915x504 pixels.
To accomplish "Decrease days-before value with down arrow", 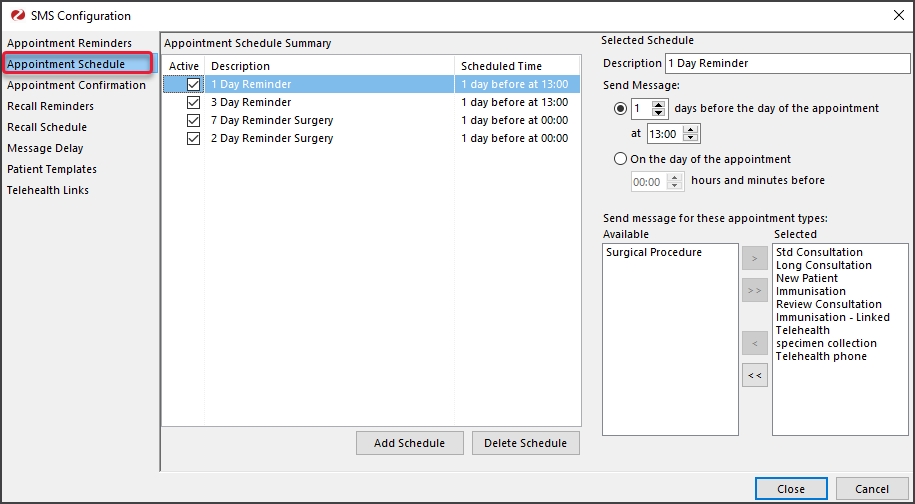I will [659, 113].
